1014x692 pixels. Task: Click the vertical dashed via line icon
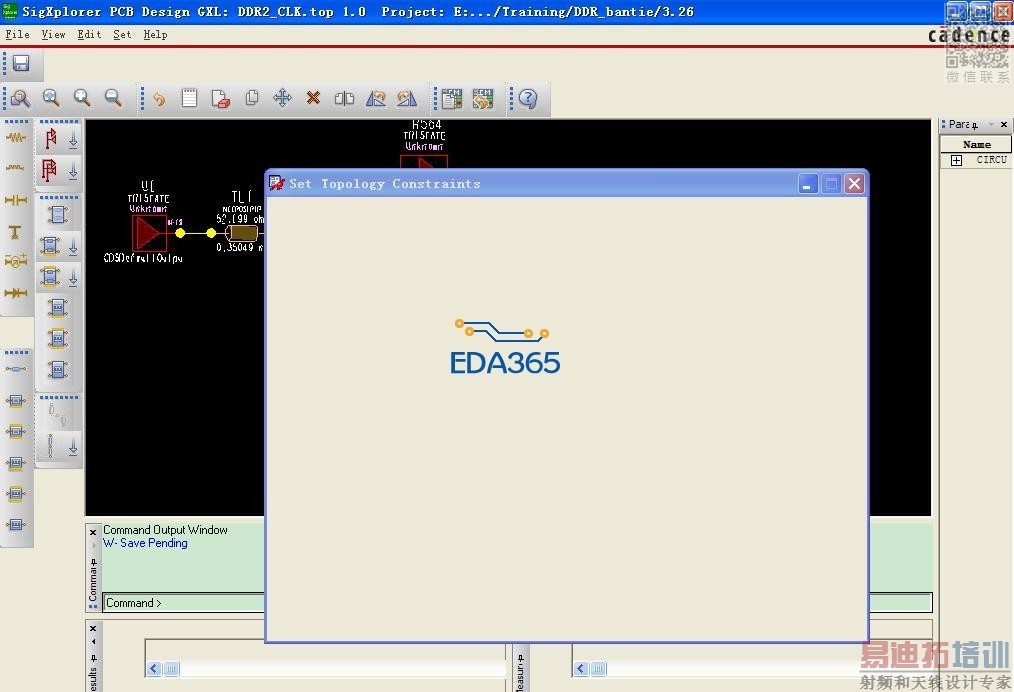coord(50,446)
